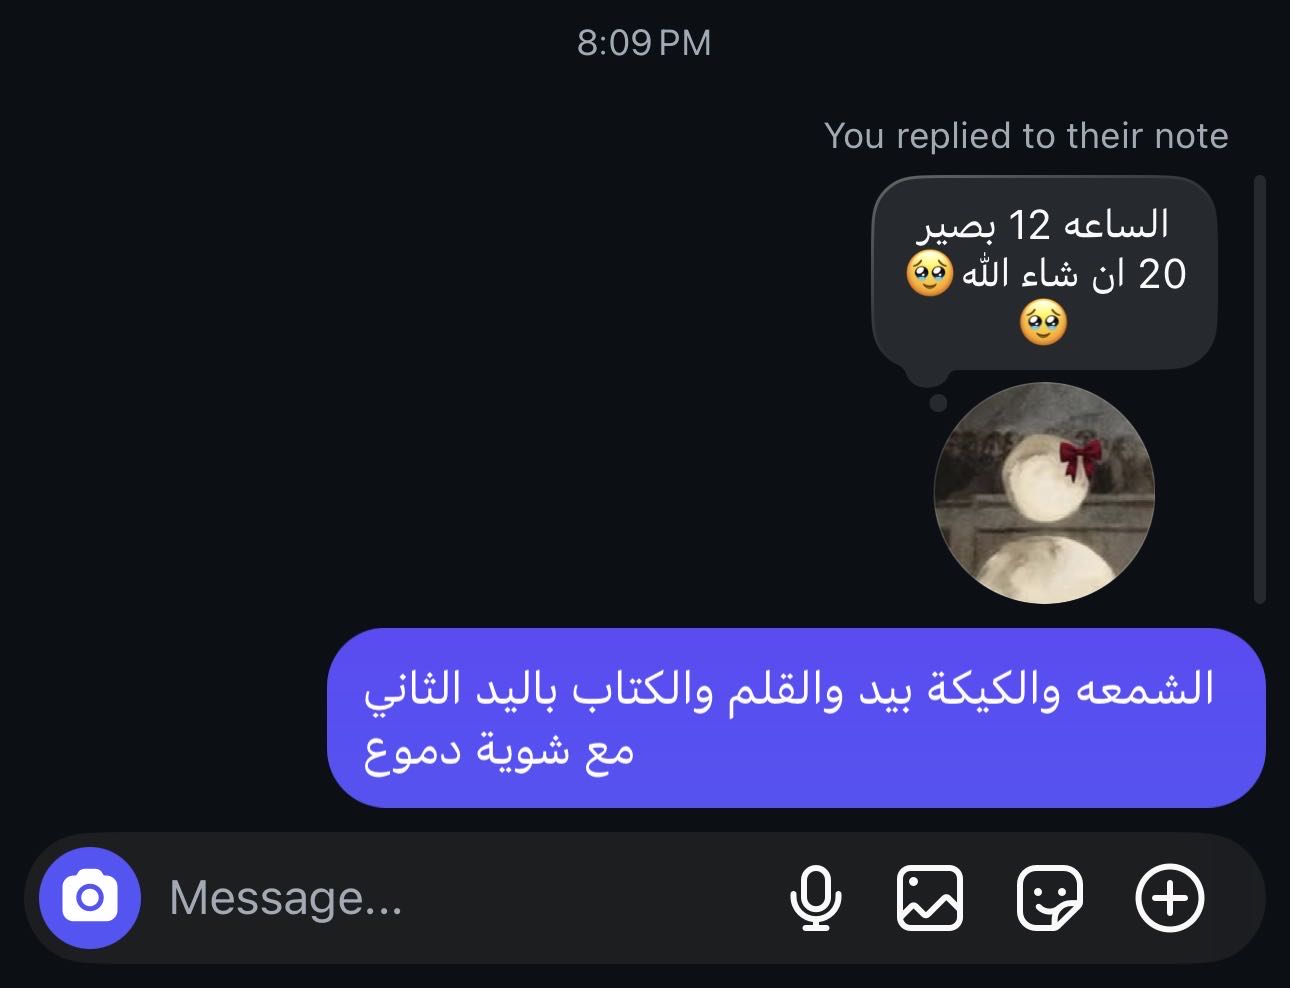Open the camera from the purple button
This screenshot has height=988, width=1290.
(x=90, y=898)
